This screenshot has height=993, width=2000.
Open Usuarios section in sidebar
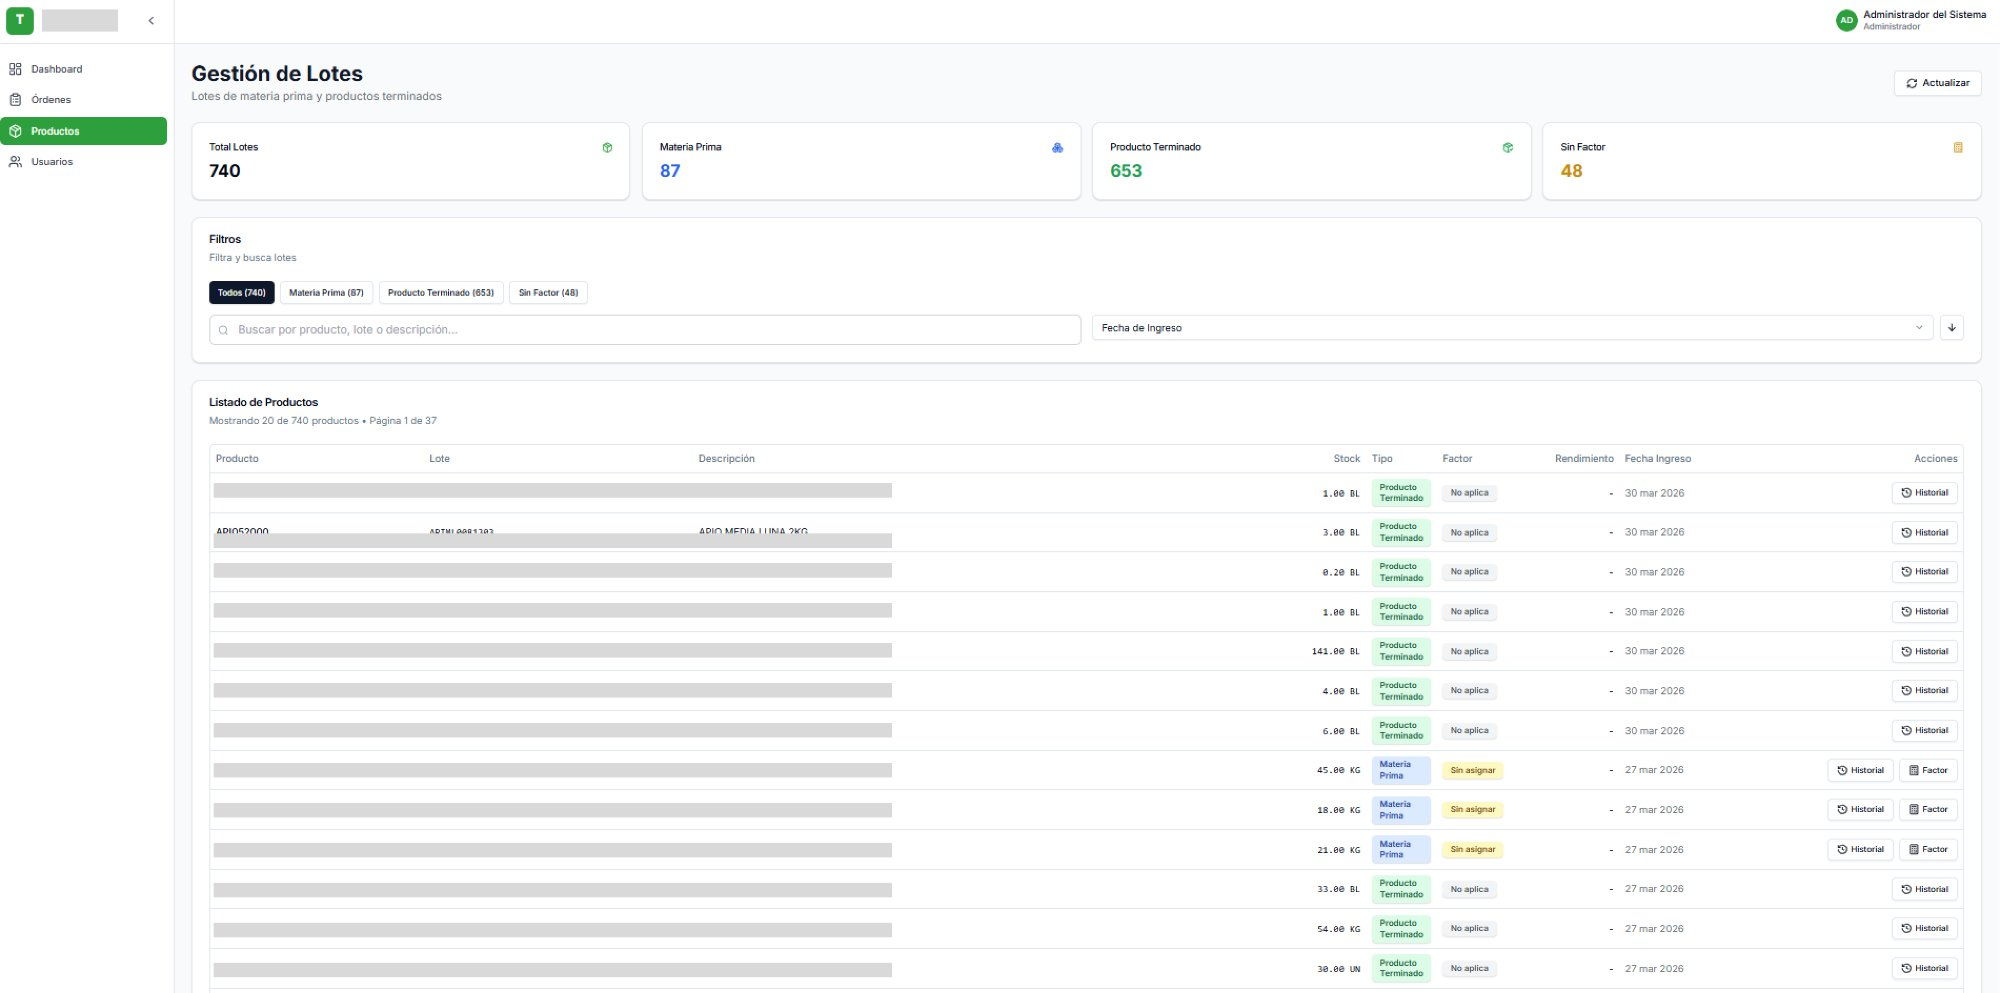pos(51,162)
